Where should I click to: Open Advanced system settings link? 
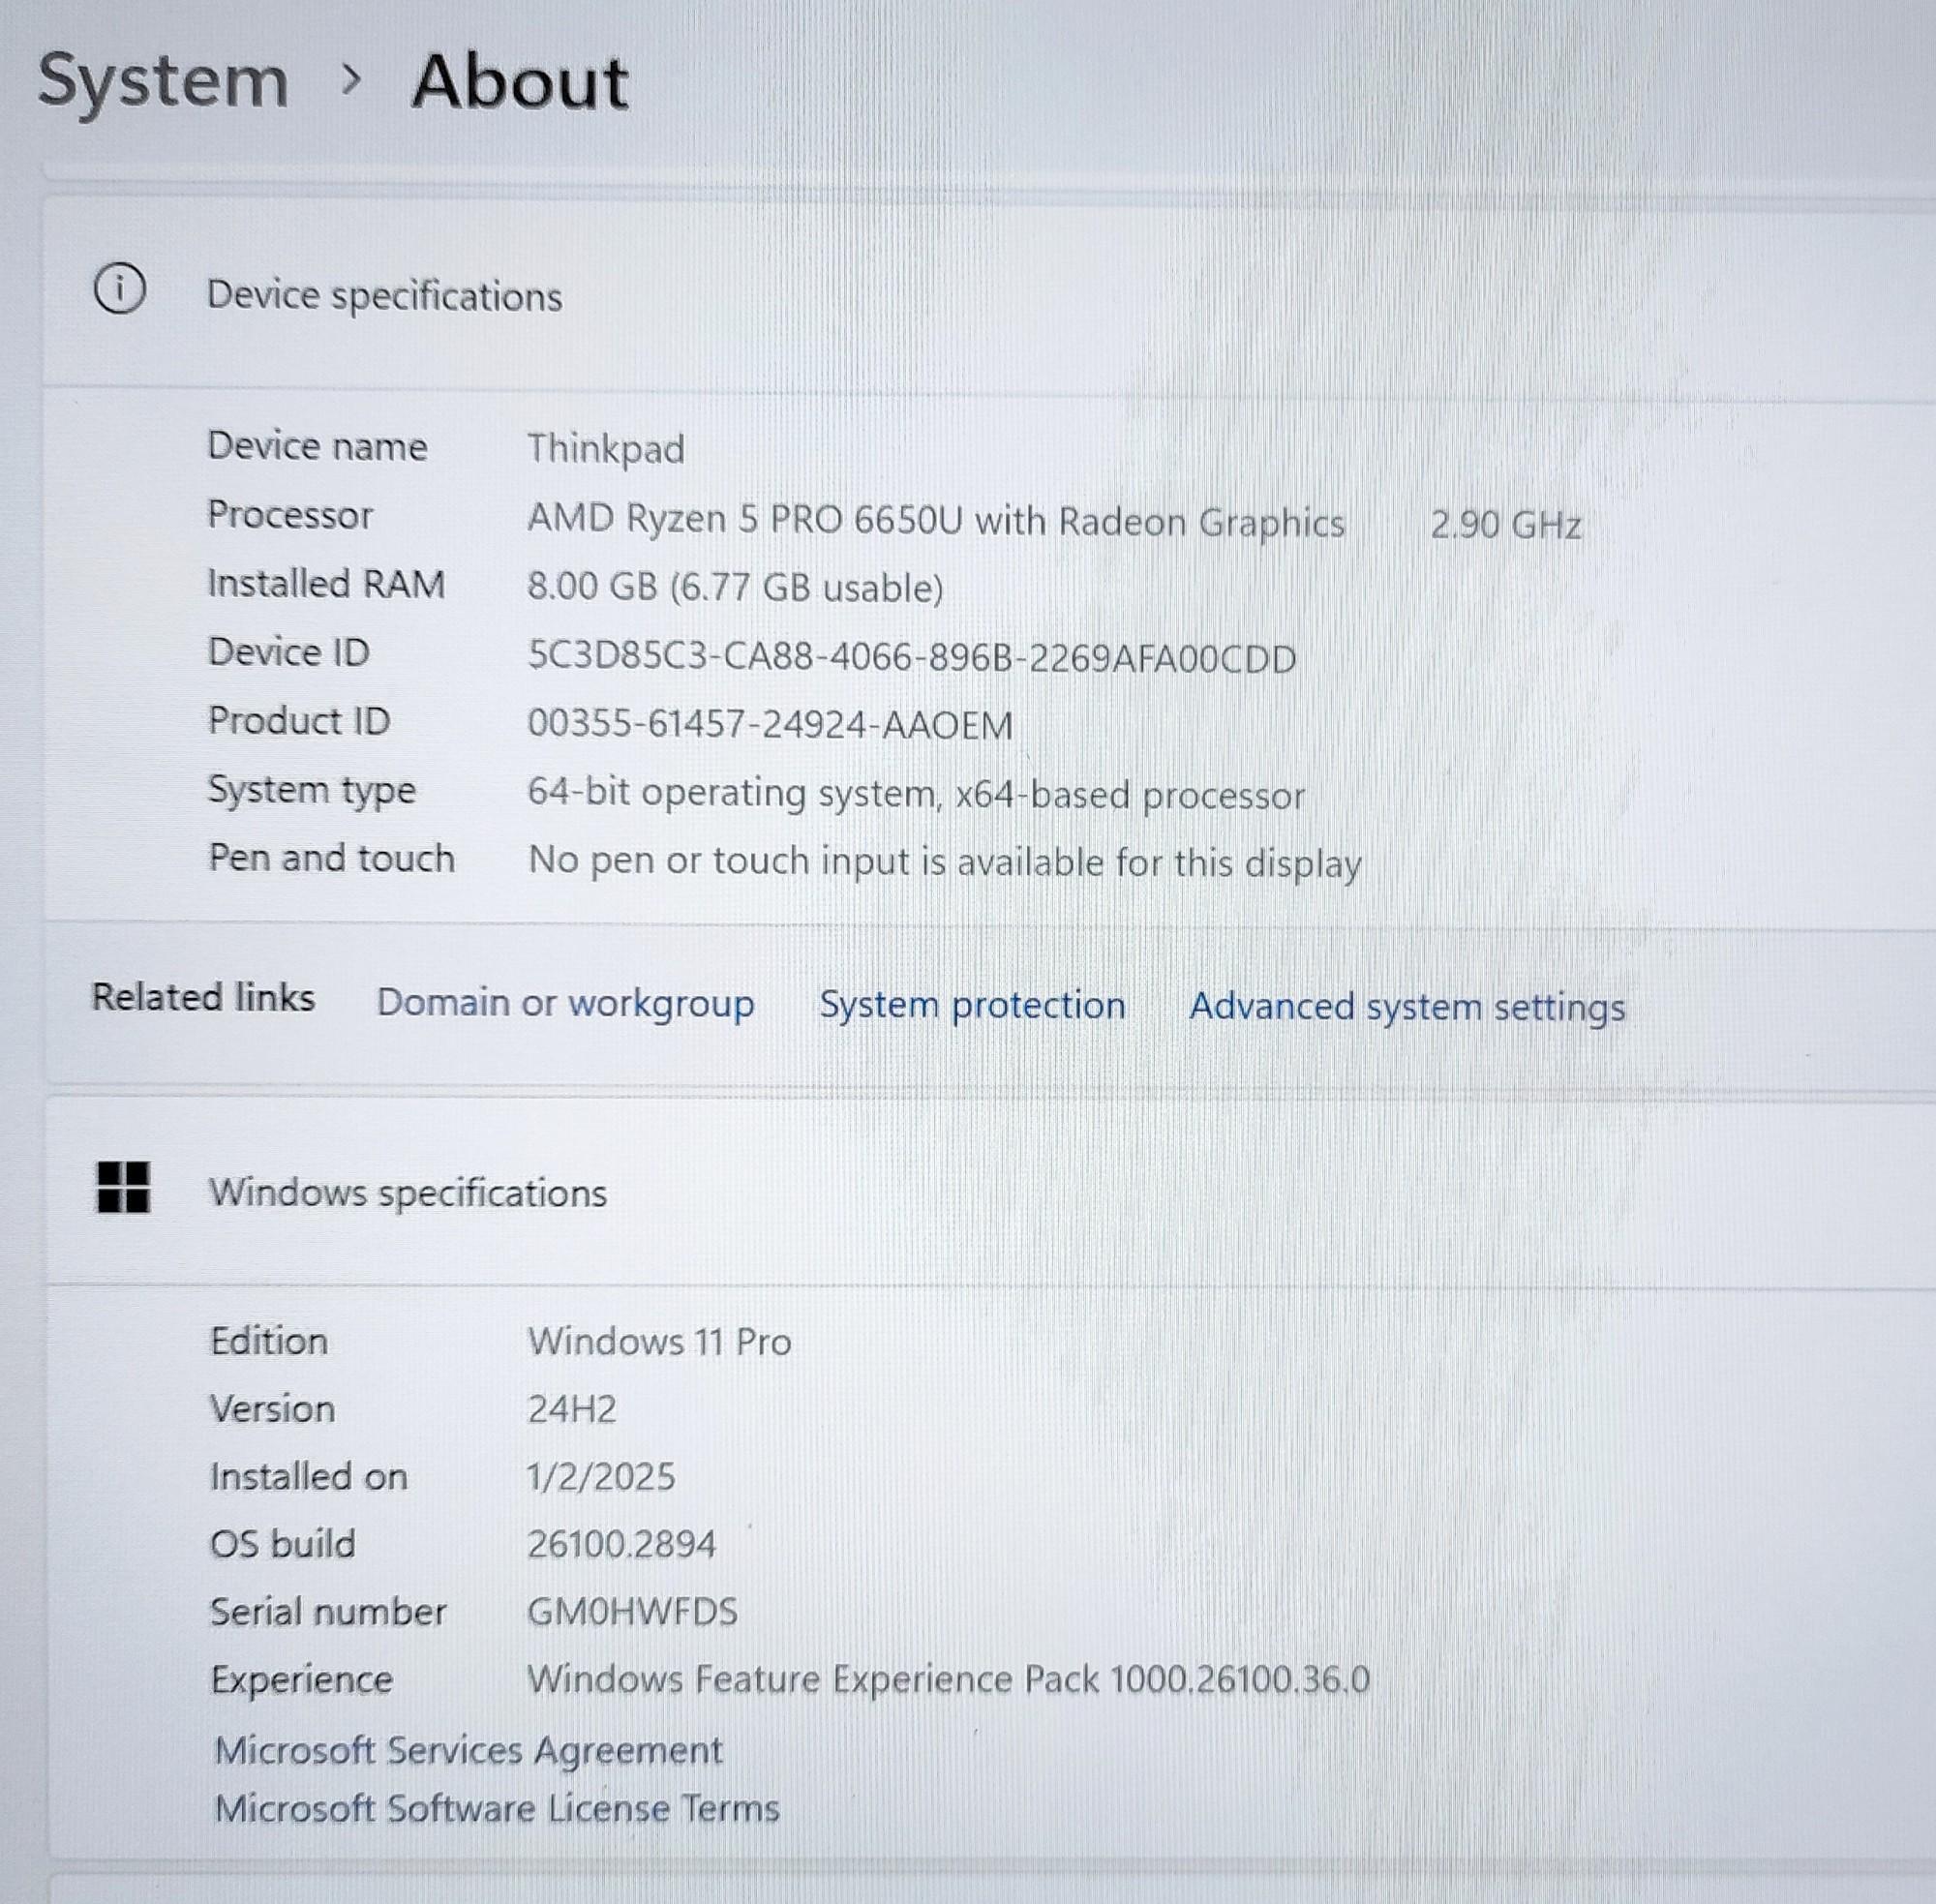[1407, 1007]
